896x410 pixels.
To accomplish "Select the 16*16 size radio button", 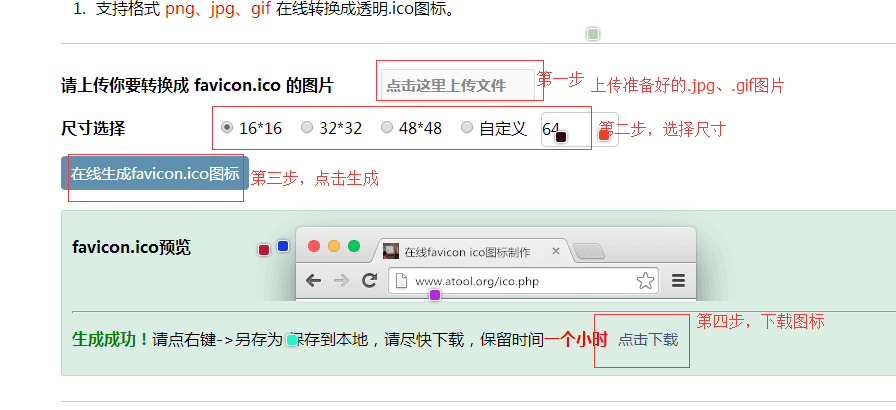I will tap(227, 127).
